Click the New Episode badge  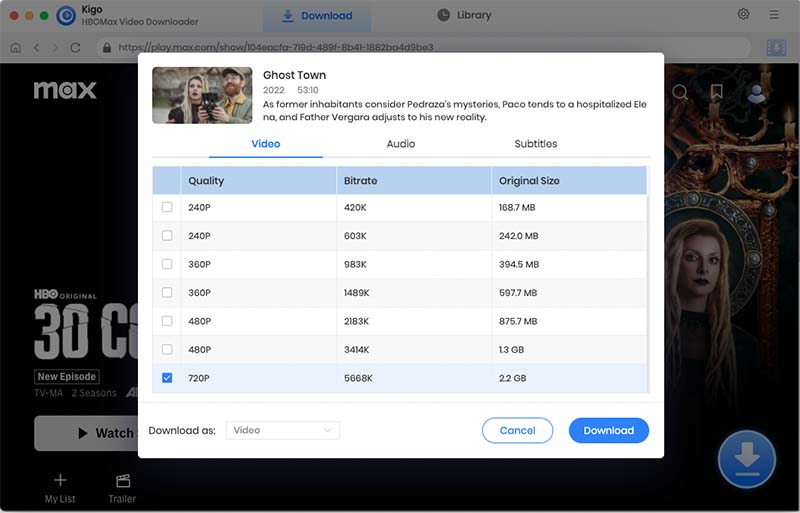click(67, 377)
